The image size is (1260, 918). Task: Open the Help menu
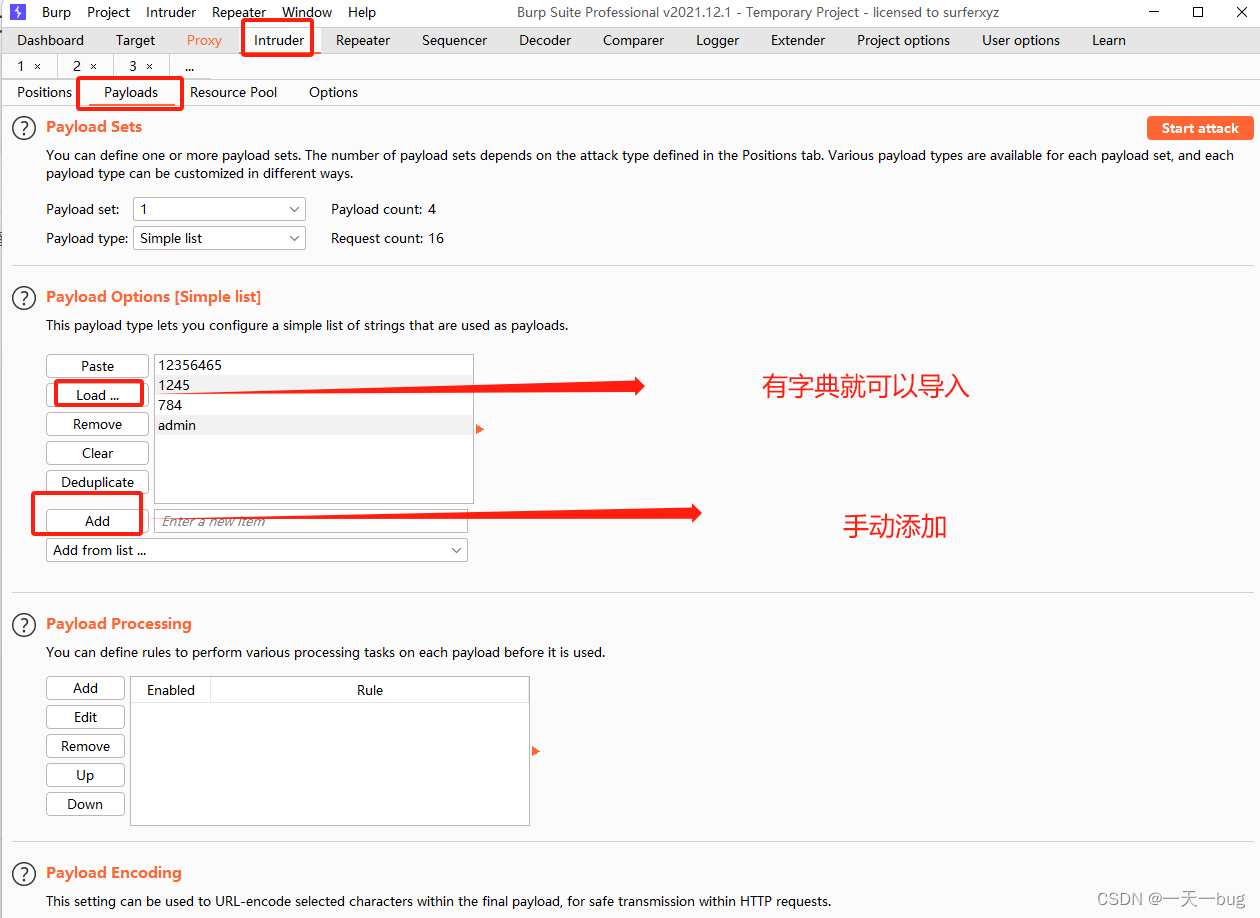click(x=362, y=12)
